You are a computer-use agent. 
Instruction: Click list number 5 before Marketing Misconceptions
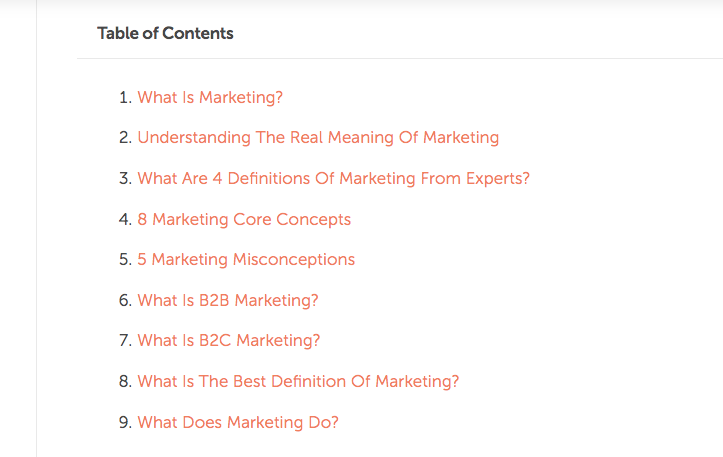pyautogui.click(x=125, y=260)
